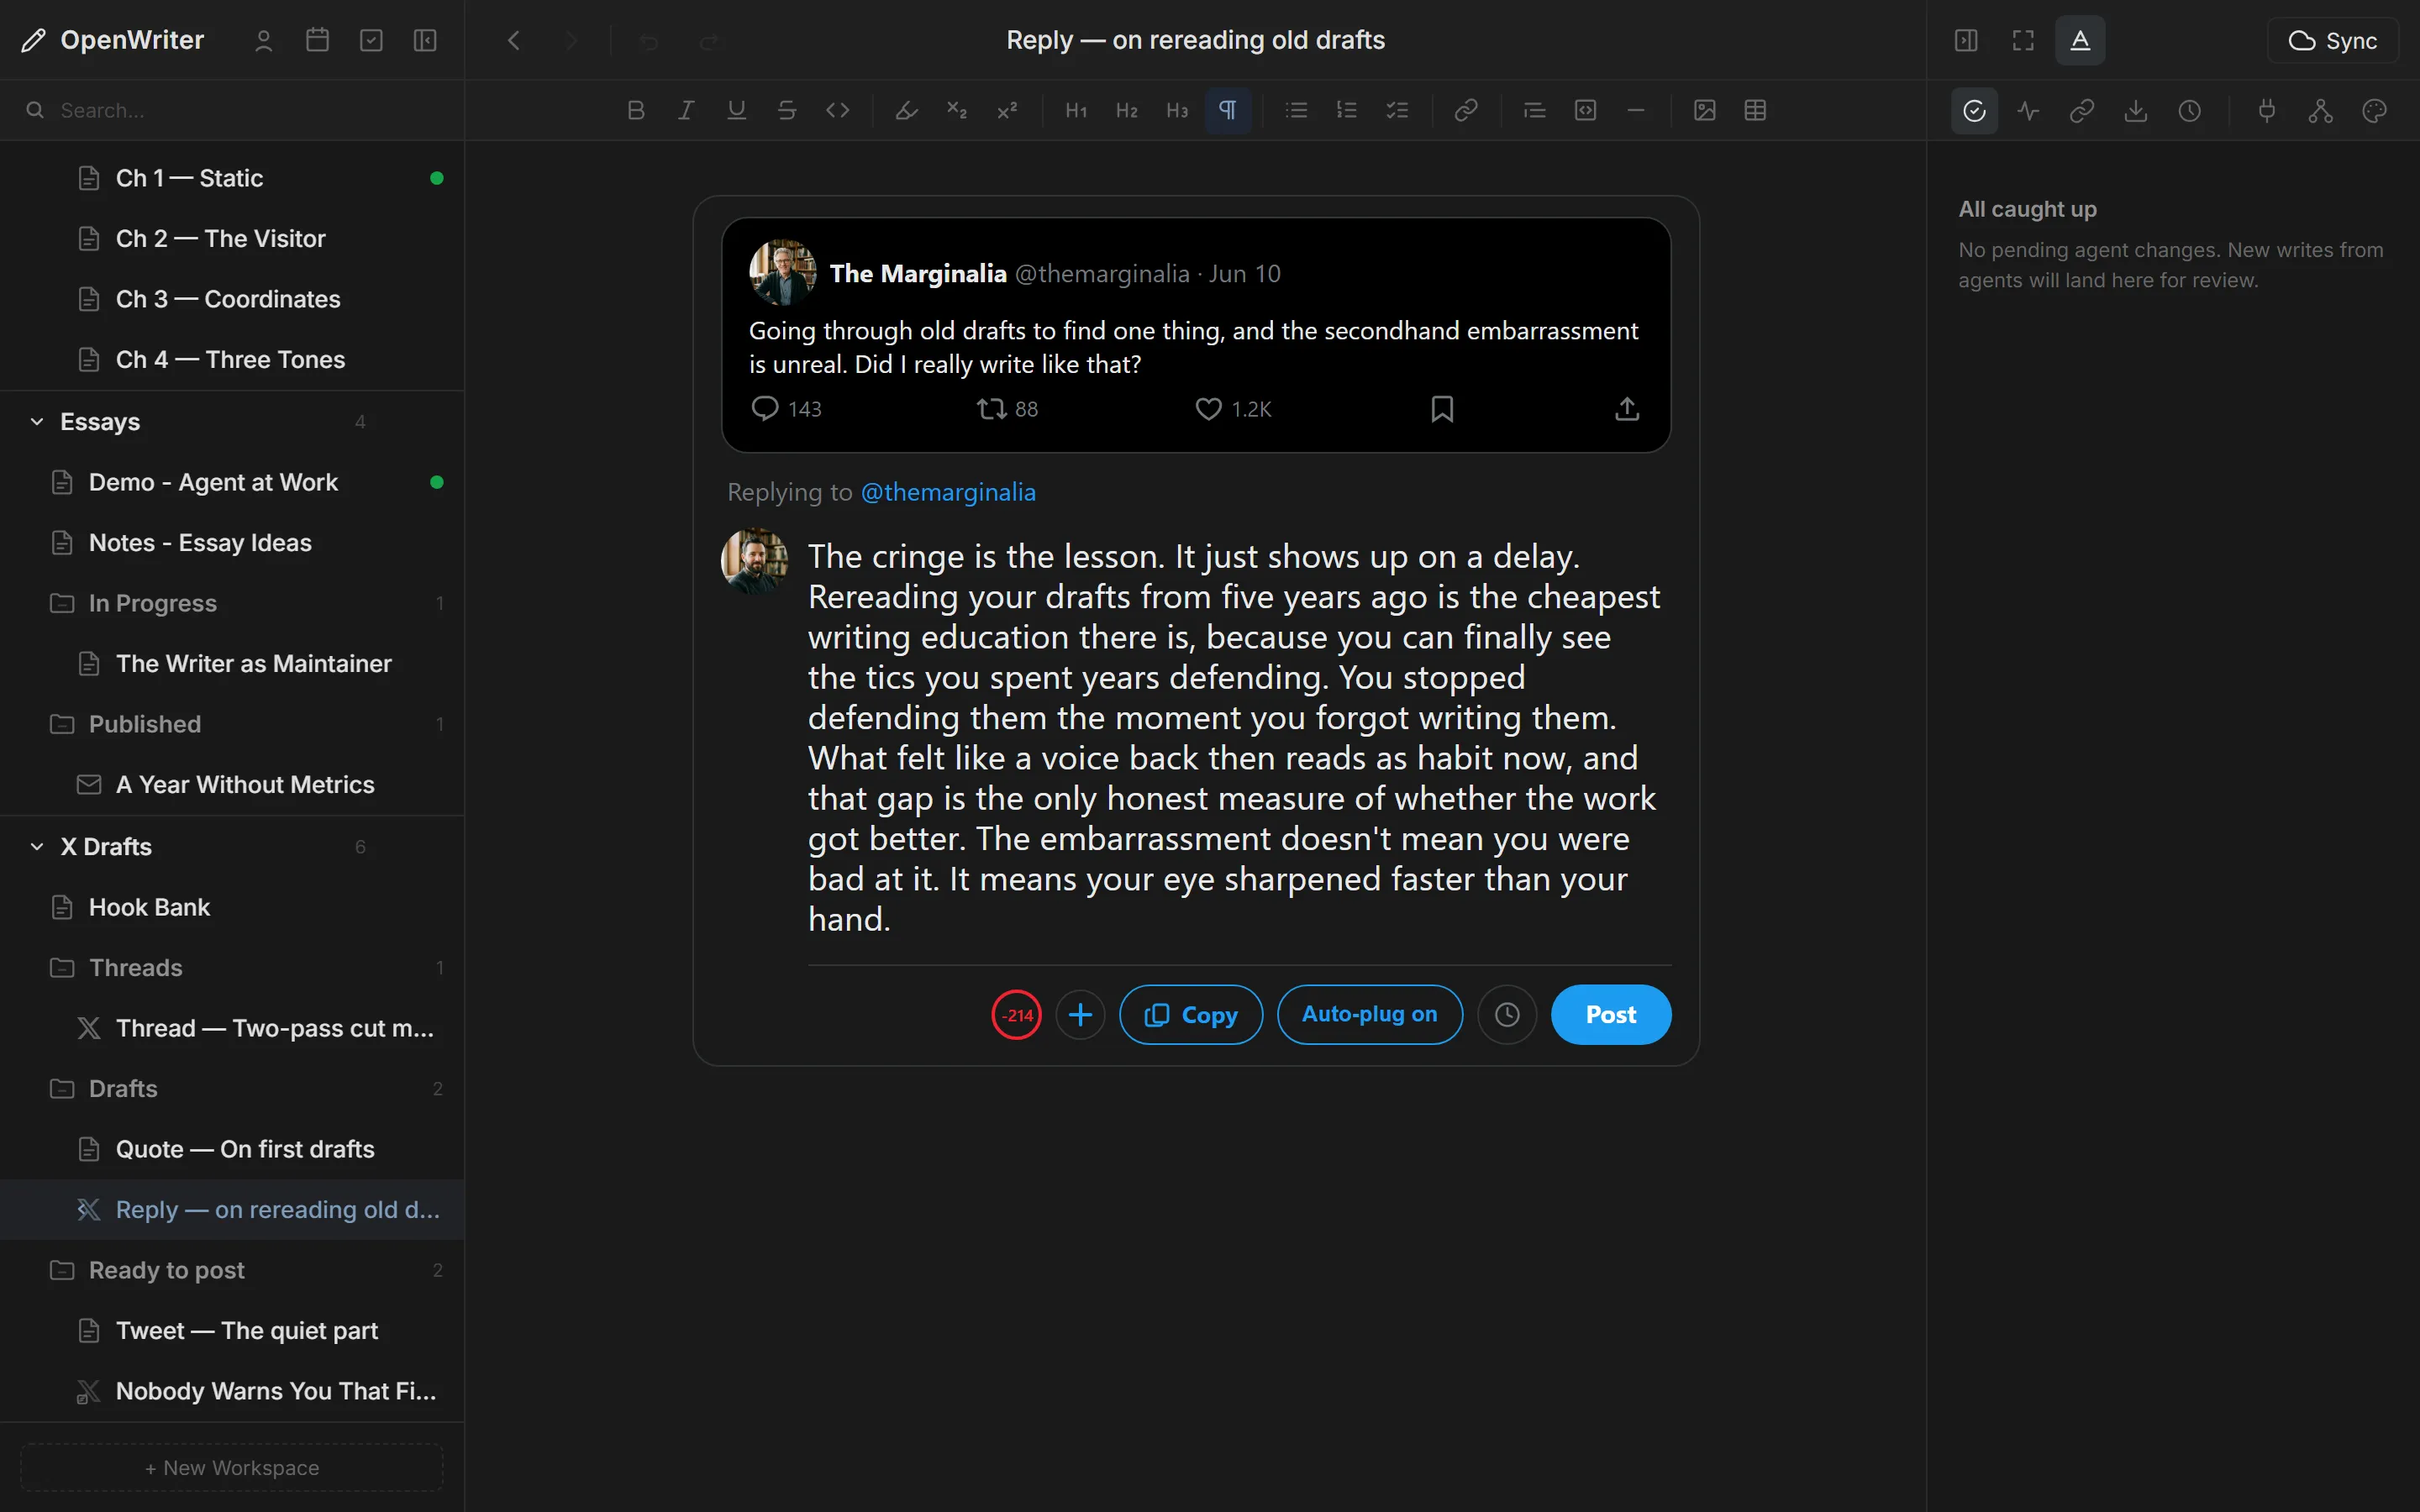
Task: Open the export download tab
Action: (x=2136, y=110)
